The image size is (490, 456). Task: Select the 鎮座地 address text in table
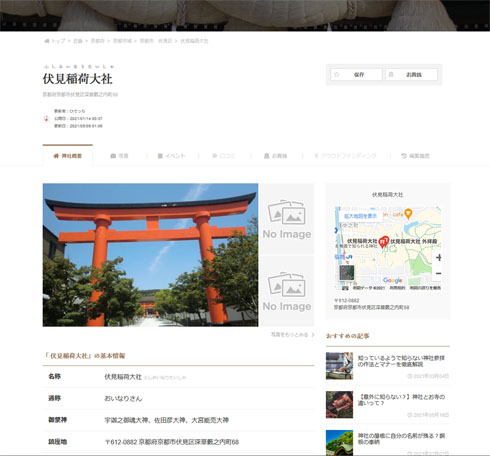tap(172, 442)
